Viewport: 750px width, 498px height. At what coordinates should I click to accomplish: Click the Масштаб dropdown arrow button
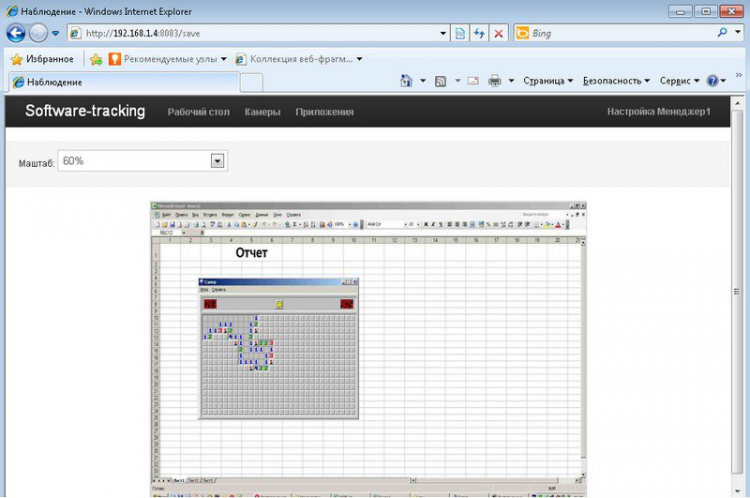point(218,161)
